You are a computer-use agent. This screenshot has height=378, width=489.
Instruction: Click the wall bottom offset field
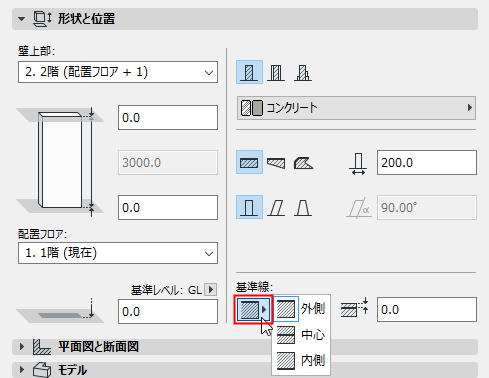[x=168, y=208]
